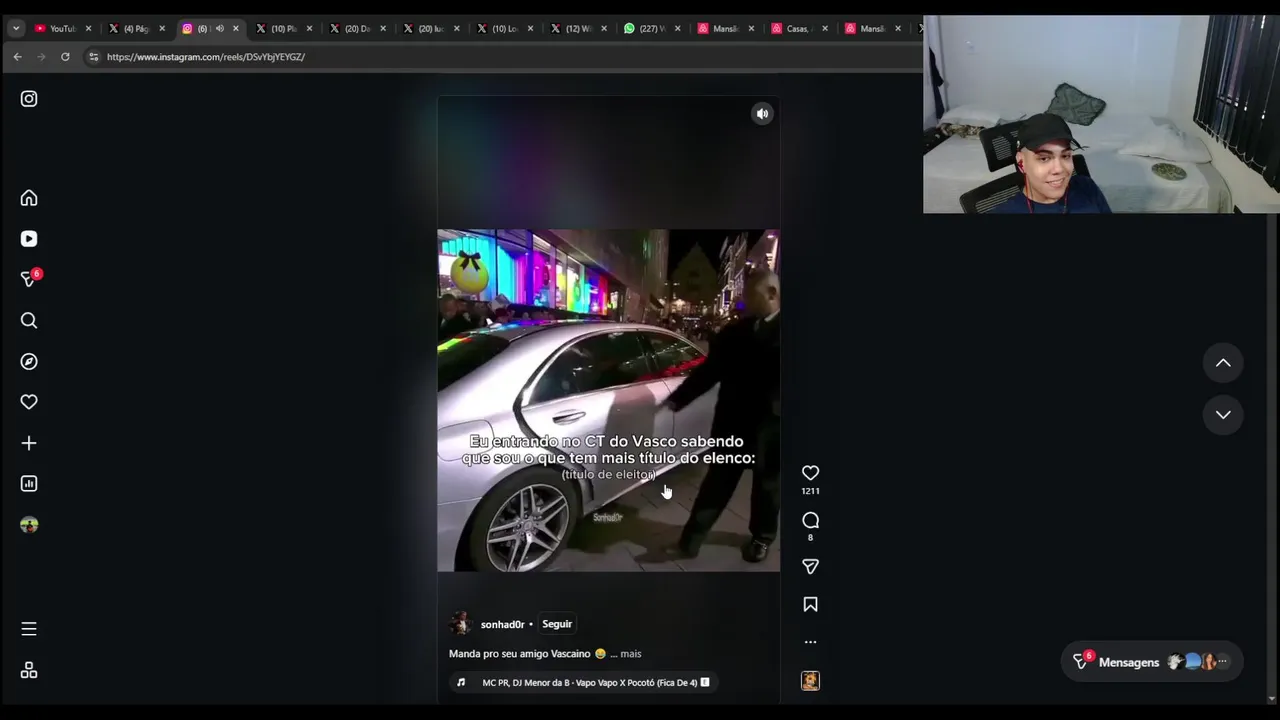The image size is (1280, 720).
Task: Open the audio thumbnail beside the reel
Action: click(x=810, y=681)
